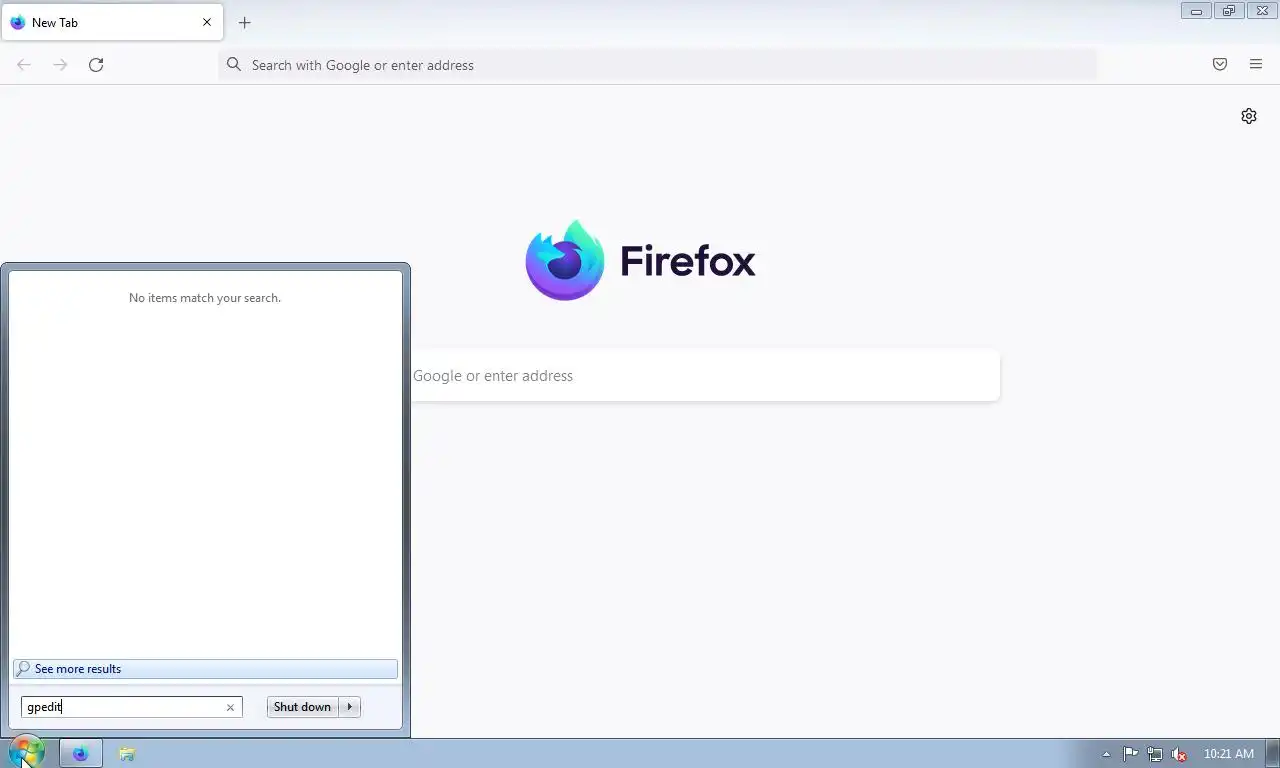Click the magnifier icon in address bar
The image size is (1280, 768).
[x=234, y=65]
